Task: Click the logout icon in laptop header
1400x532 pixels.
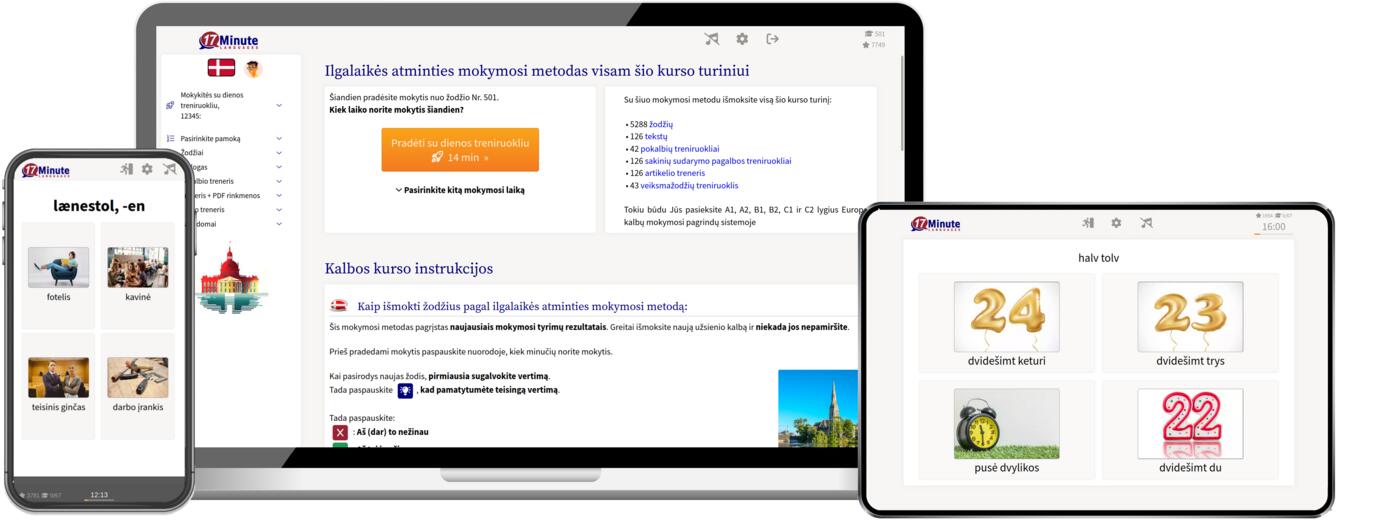Action: pos(772,39)
